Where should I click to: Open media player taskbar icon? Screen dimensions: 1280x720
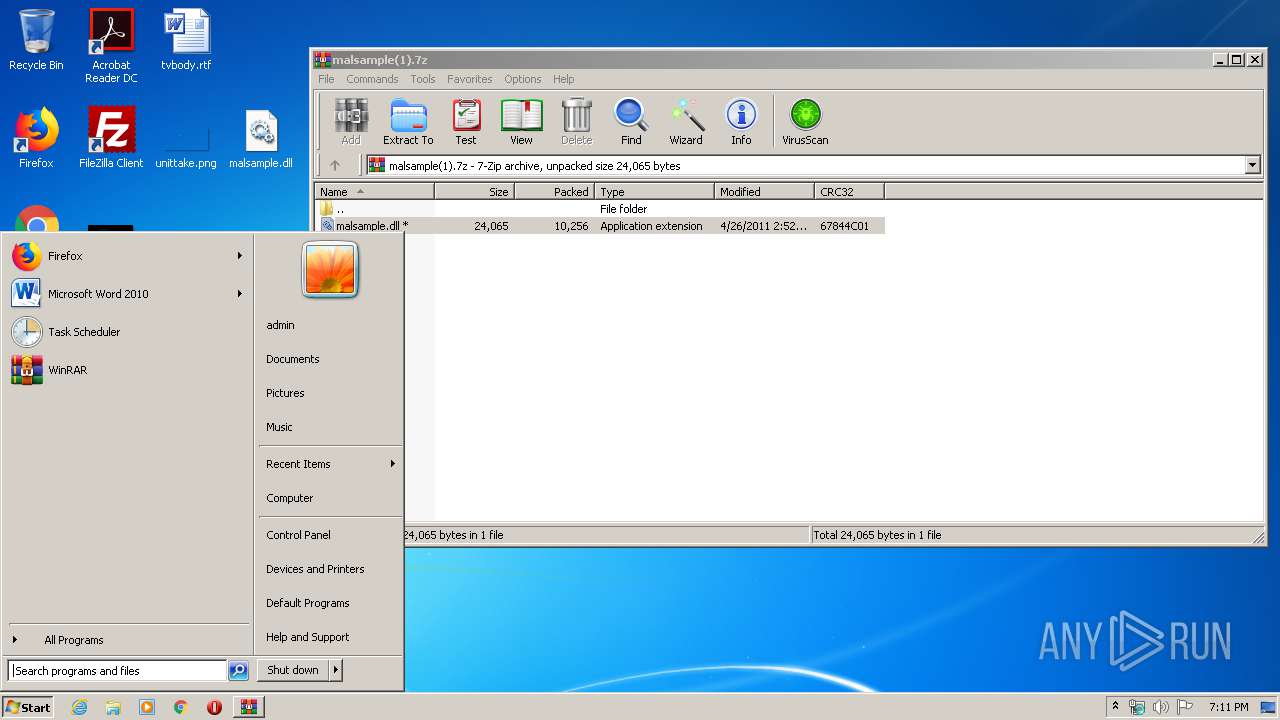point(147,707)
